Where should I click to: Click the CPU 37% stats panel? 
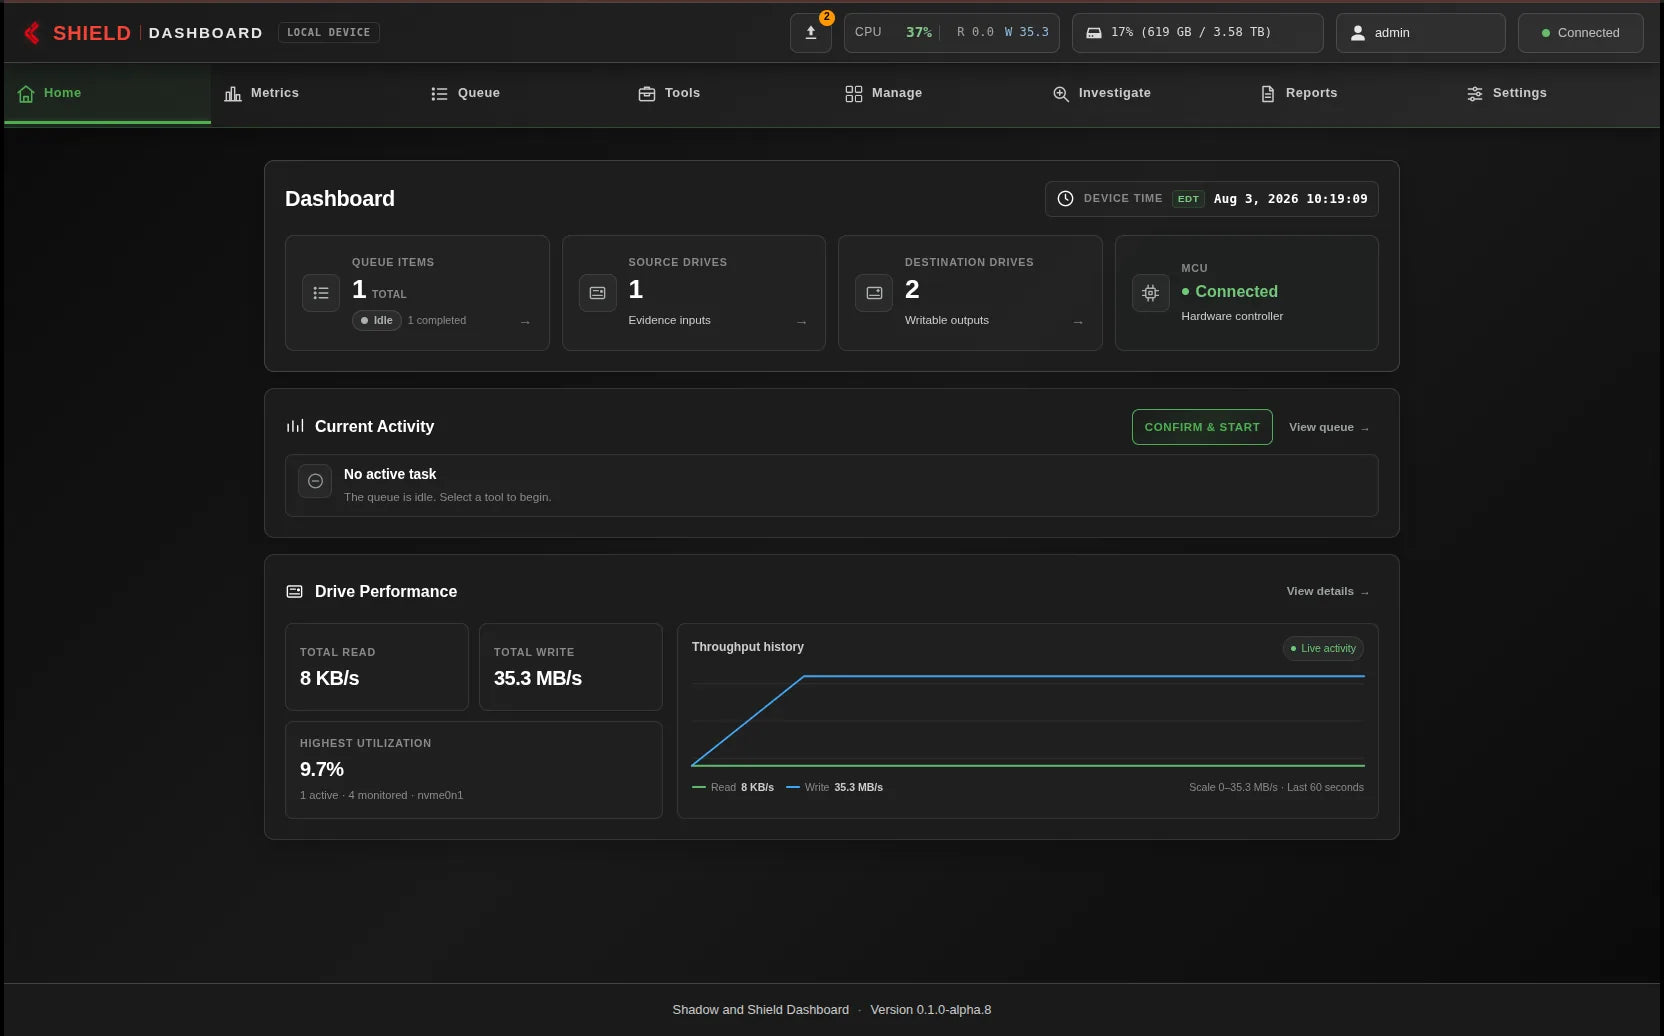tap(952, 33)
